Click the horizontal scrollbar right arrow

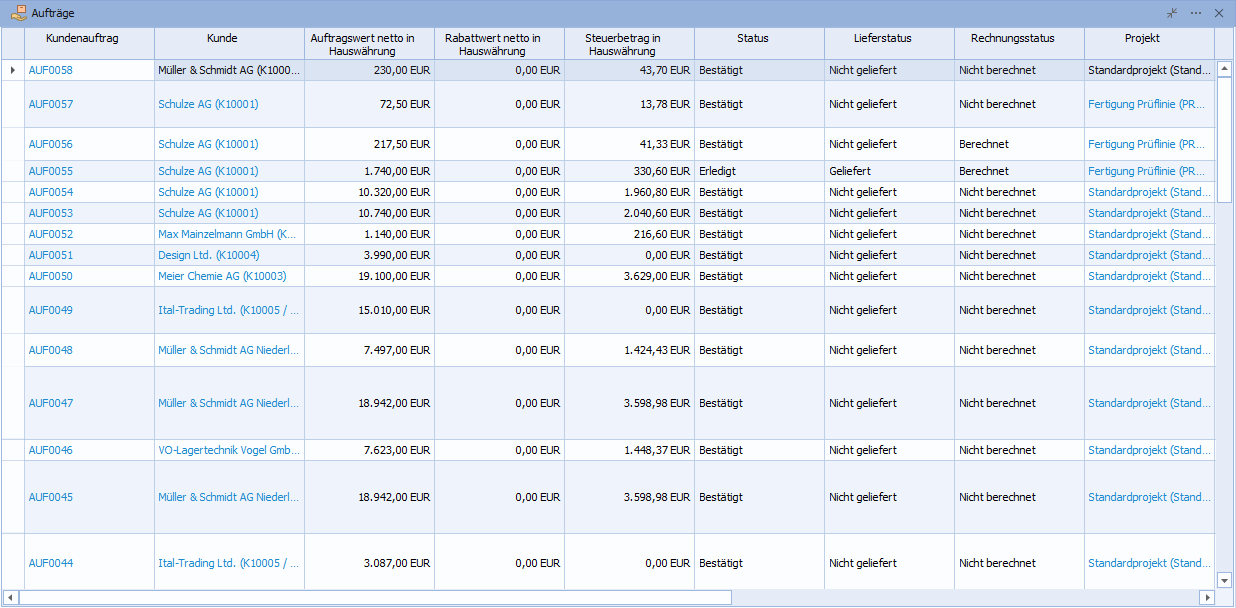click(x=1206, y=597)
